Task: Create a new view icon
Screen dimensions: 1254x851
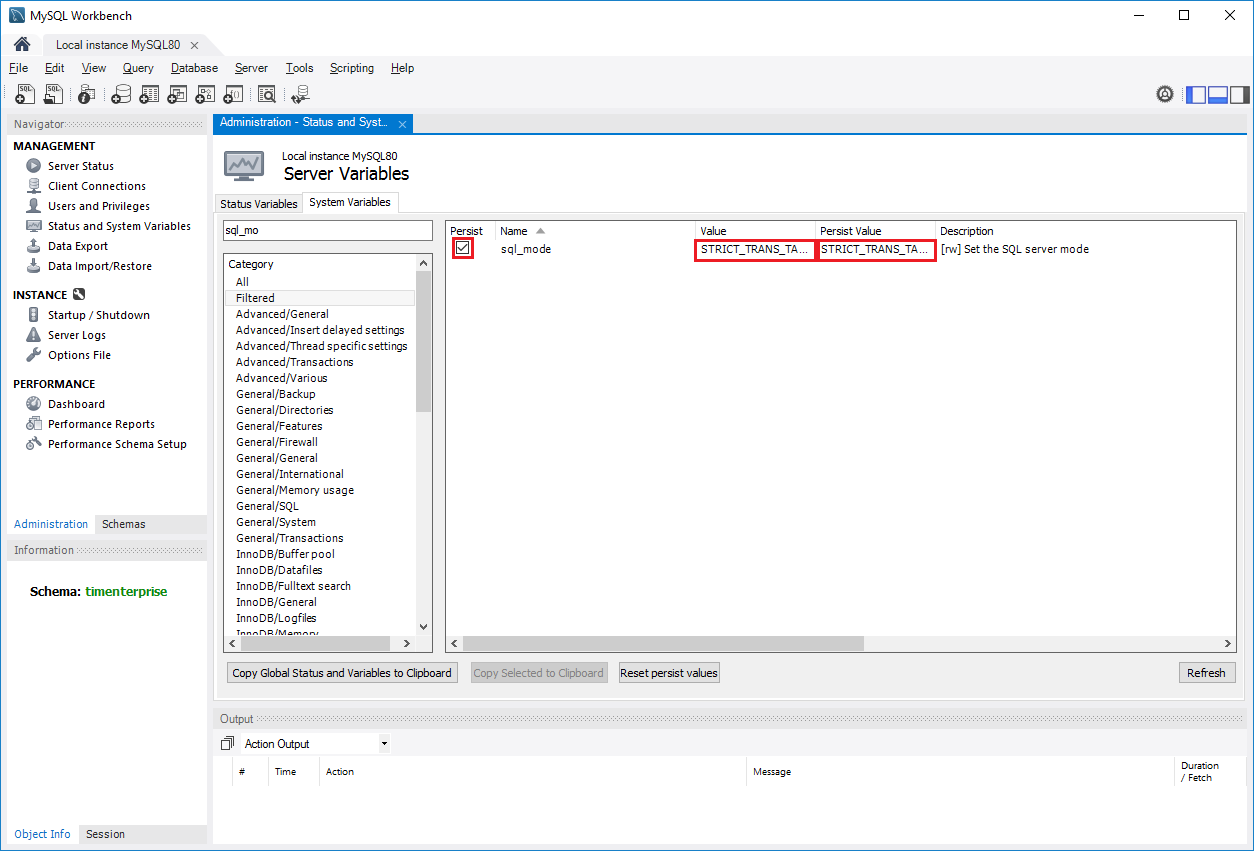Action: (x=177, y=94)
